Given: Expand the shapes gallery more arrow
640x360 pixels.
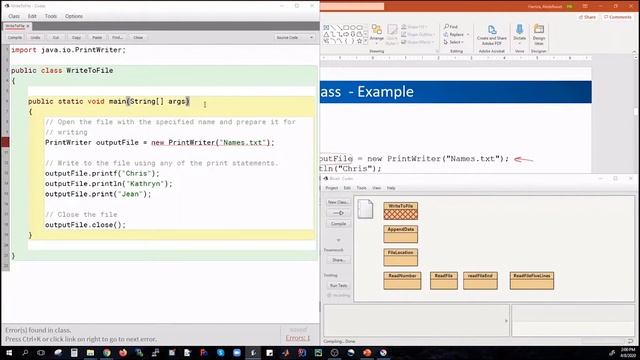Looking at the screenshot, I should coord(365,42).
